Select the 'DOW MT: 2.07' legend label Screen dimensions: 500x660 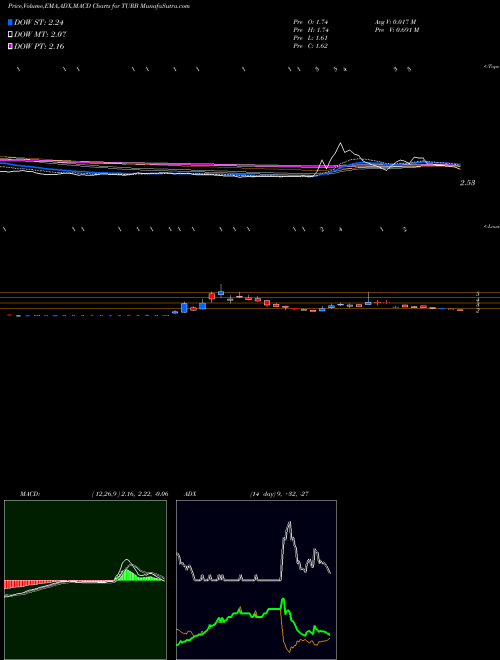(x=40, y=35)
